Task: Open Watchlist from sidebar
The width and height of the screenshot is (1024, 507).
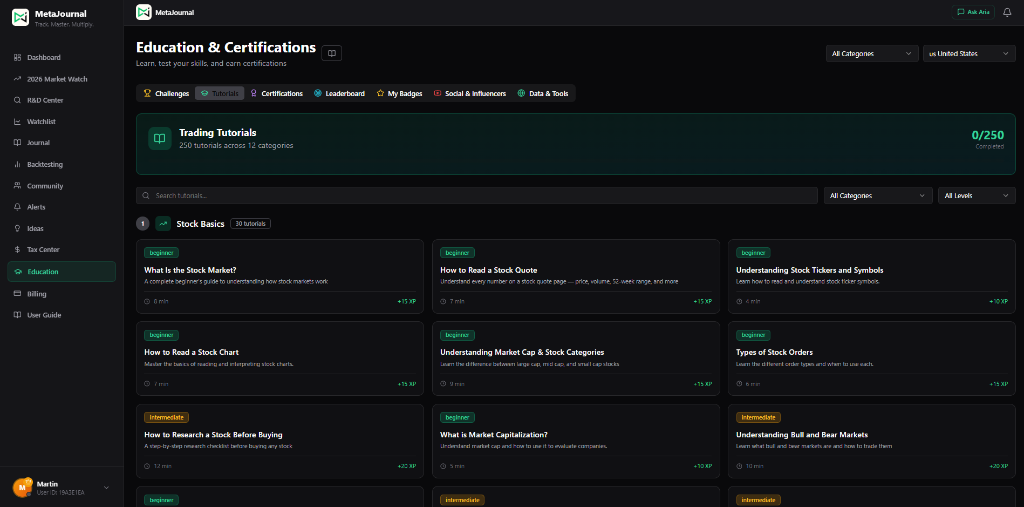Action: tap(61, 122)
